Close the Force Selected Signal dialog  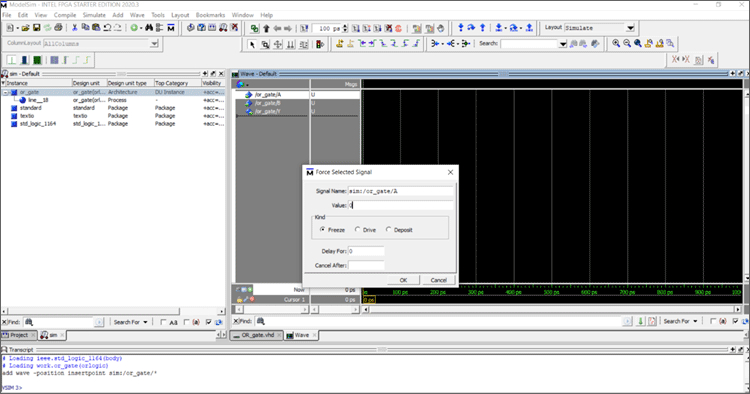pyautogui.click(x=450, y=172)
